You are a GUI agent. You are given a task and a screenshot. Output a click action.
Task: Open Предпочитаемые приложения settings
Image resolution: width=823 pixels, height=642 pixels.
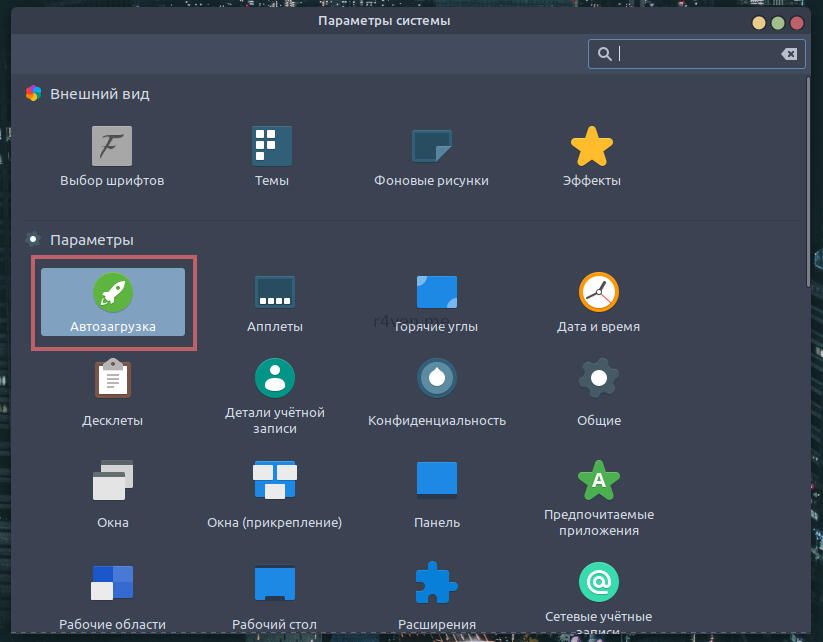tap(599, 480)
